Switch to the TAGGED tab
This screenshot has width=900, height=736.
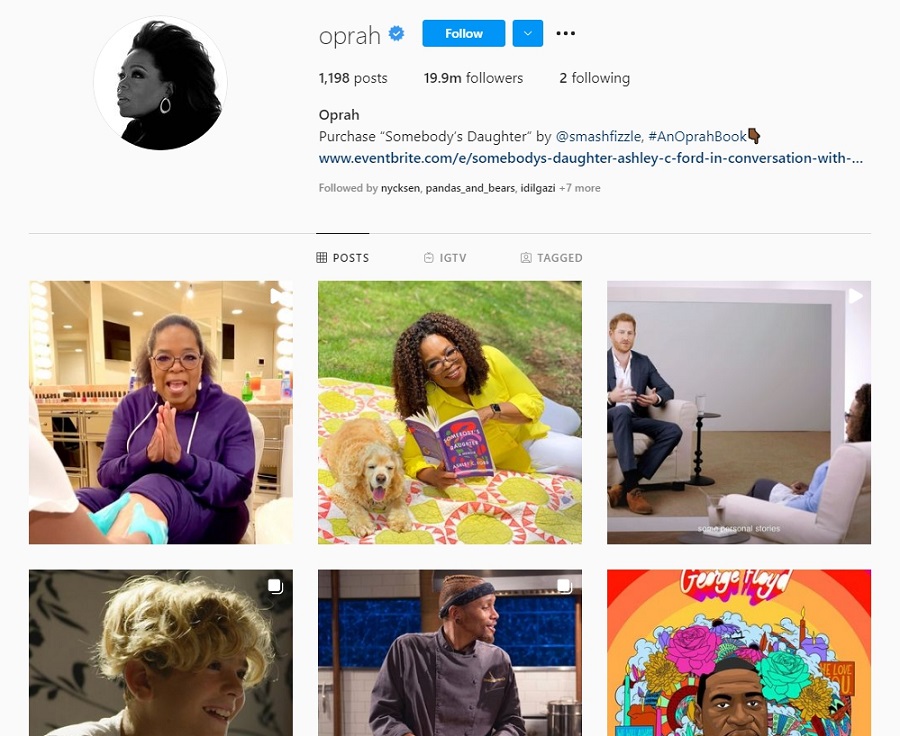552,258
